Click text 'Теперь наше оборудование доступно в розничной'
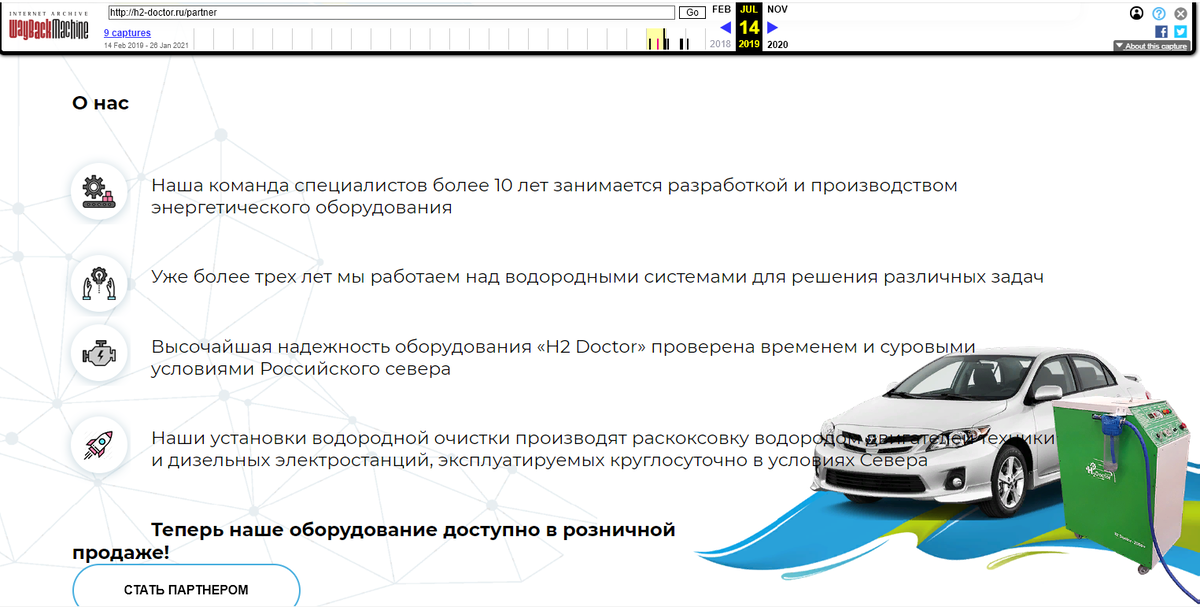The height and width of the screenshot is (607, 1200). (x=413, y=530)
